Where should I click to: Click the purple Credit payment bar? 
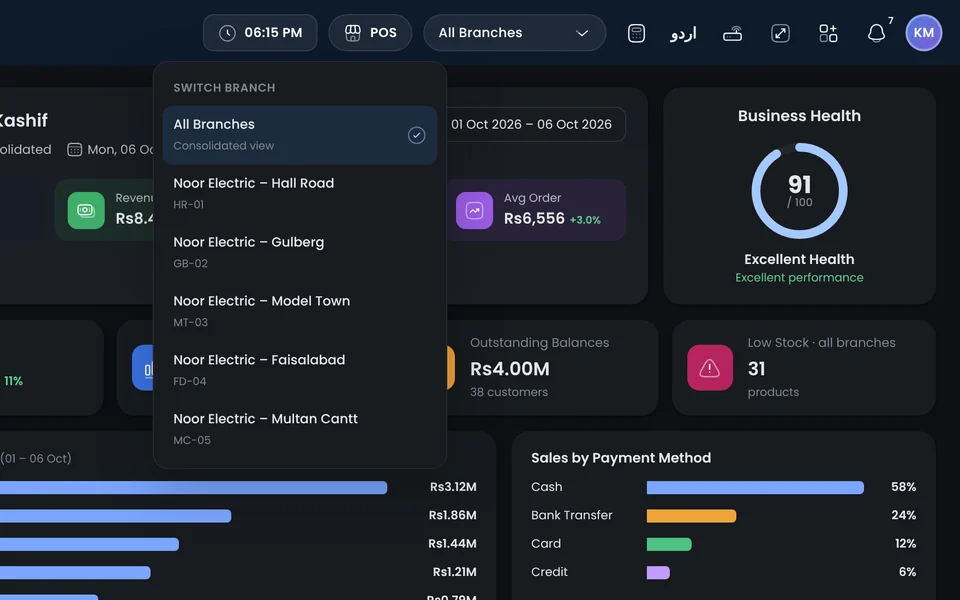pyautogui.click(x=658, y=572)
